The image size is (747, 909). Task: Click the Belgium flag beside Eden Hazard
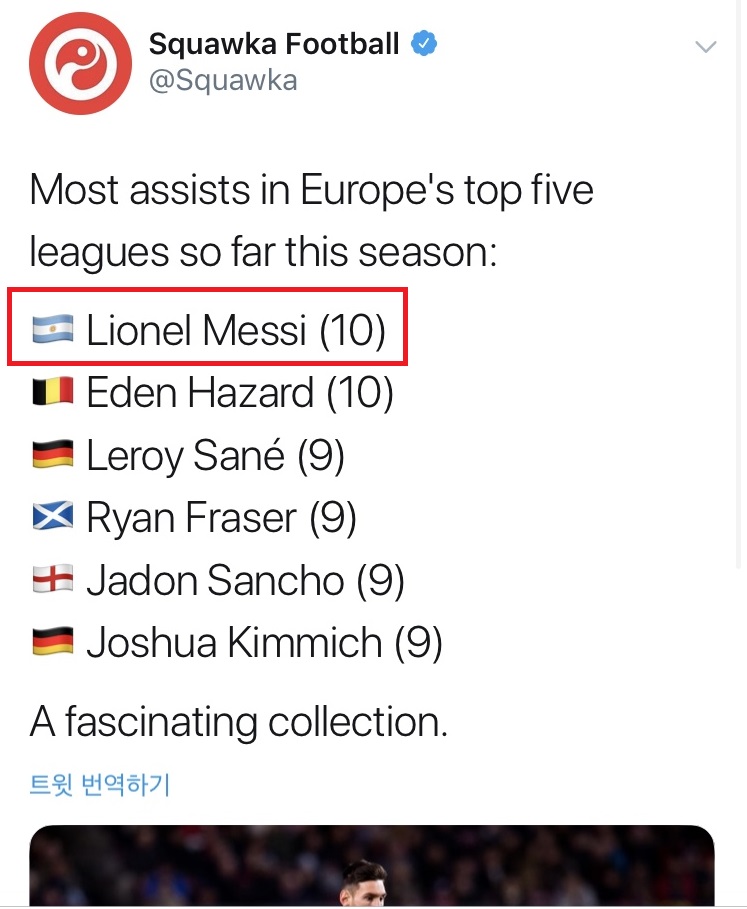(53, 393)
